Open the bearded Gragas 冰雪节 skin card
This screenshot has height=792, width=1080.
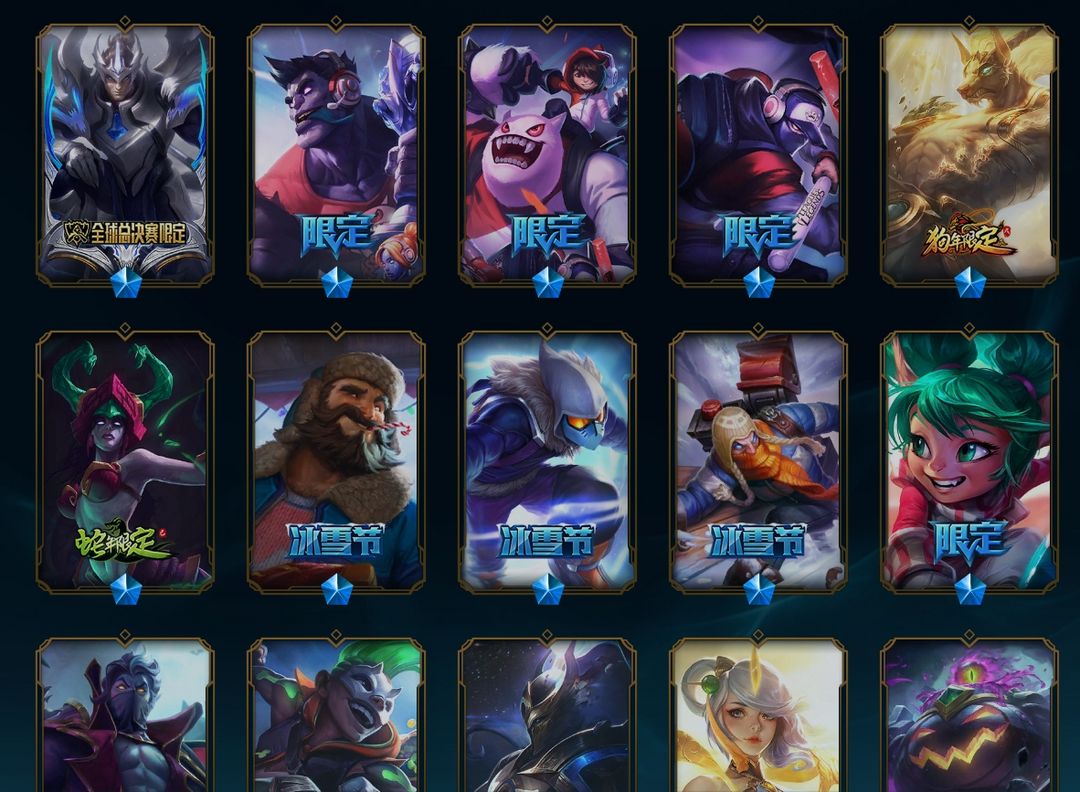click(336, 462)
